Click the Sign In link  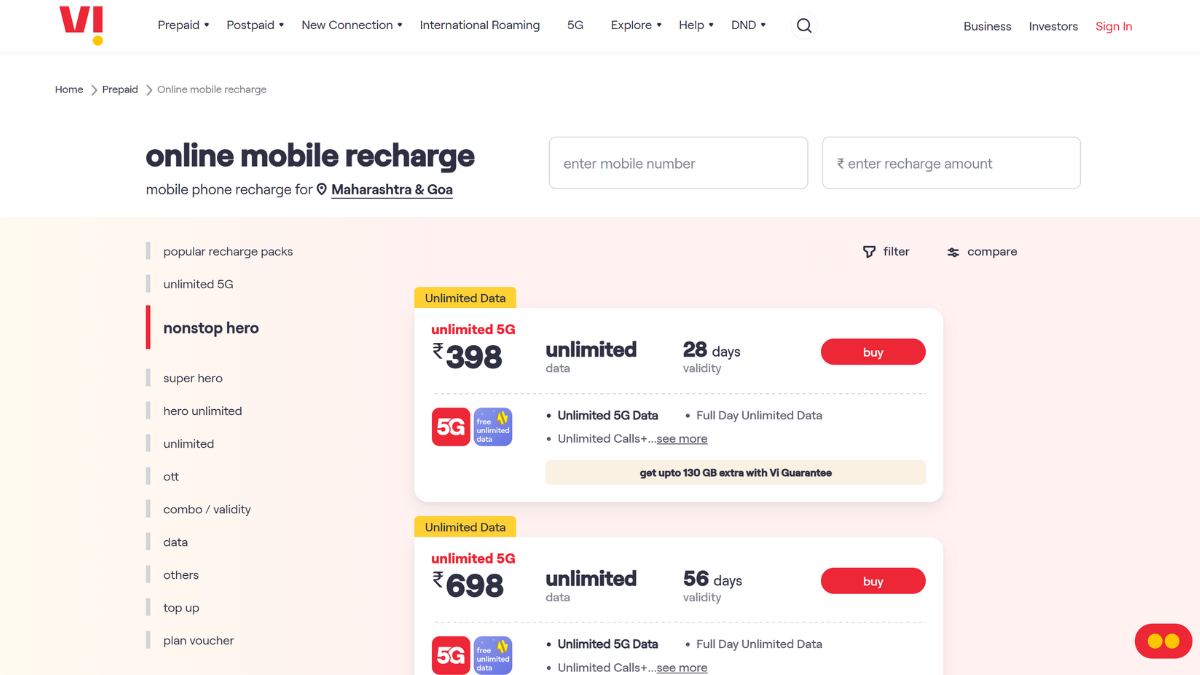click(1114, 26)
